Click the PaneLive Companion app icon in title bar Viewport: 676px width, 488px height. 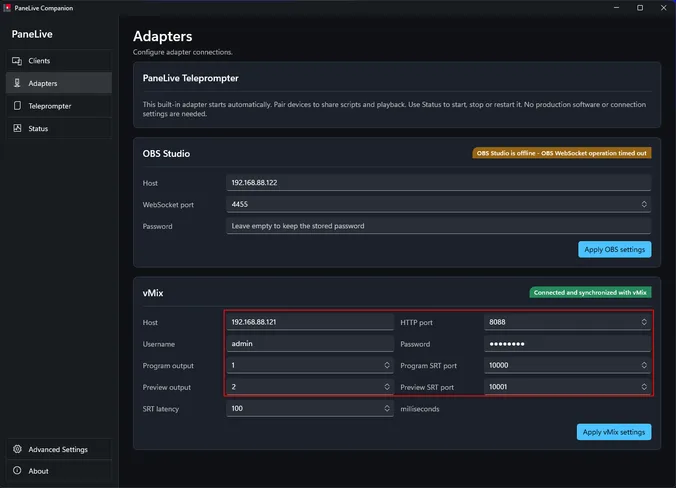click(x=7, y=8)
